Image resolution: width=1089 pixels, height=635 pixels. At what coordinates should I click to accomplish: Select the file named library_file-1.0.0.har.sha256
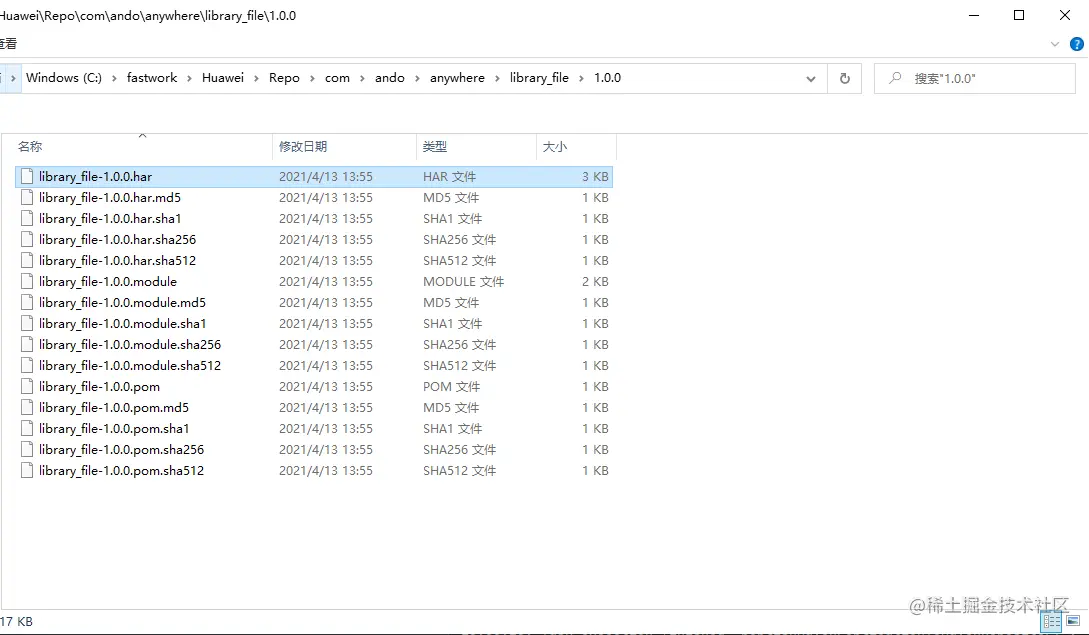click(x=117, y=240)
